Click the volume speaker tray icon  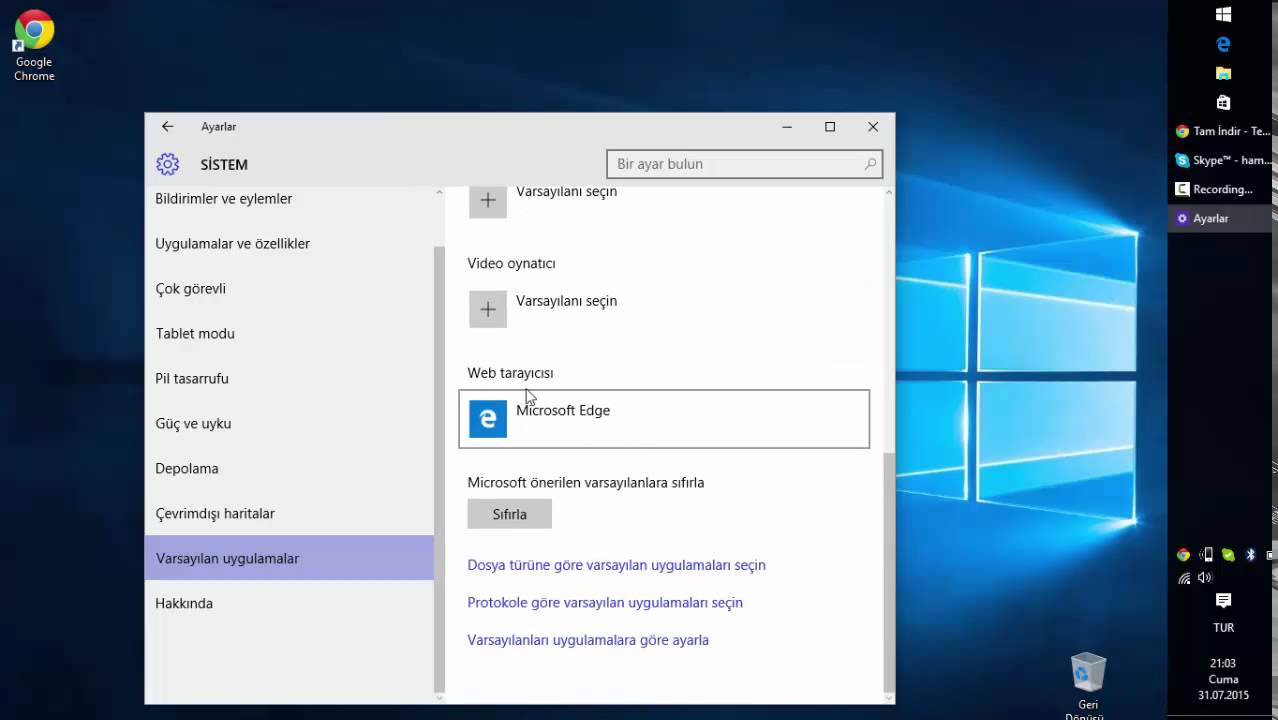1205,578
